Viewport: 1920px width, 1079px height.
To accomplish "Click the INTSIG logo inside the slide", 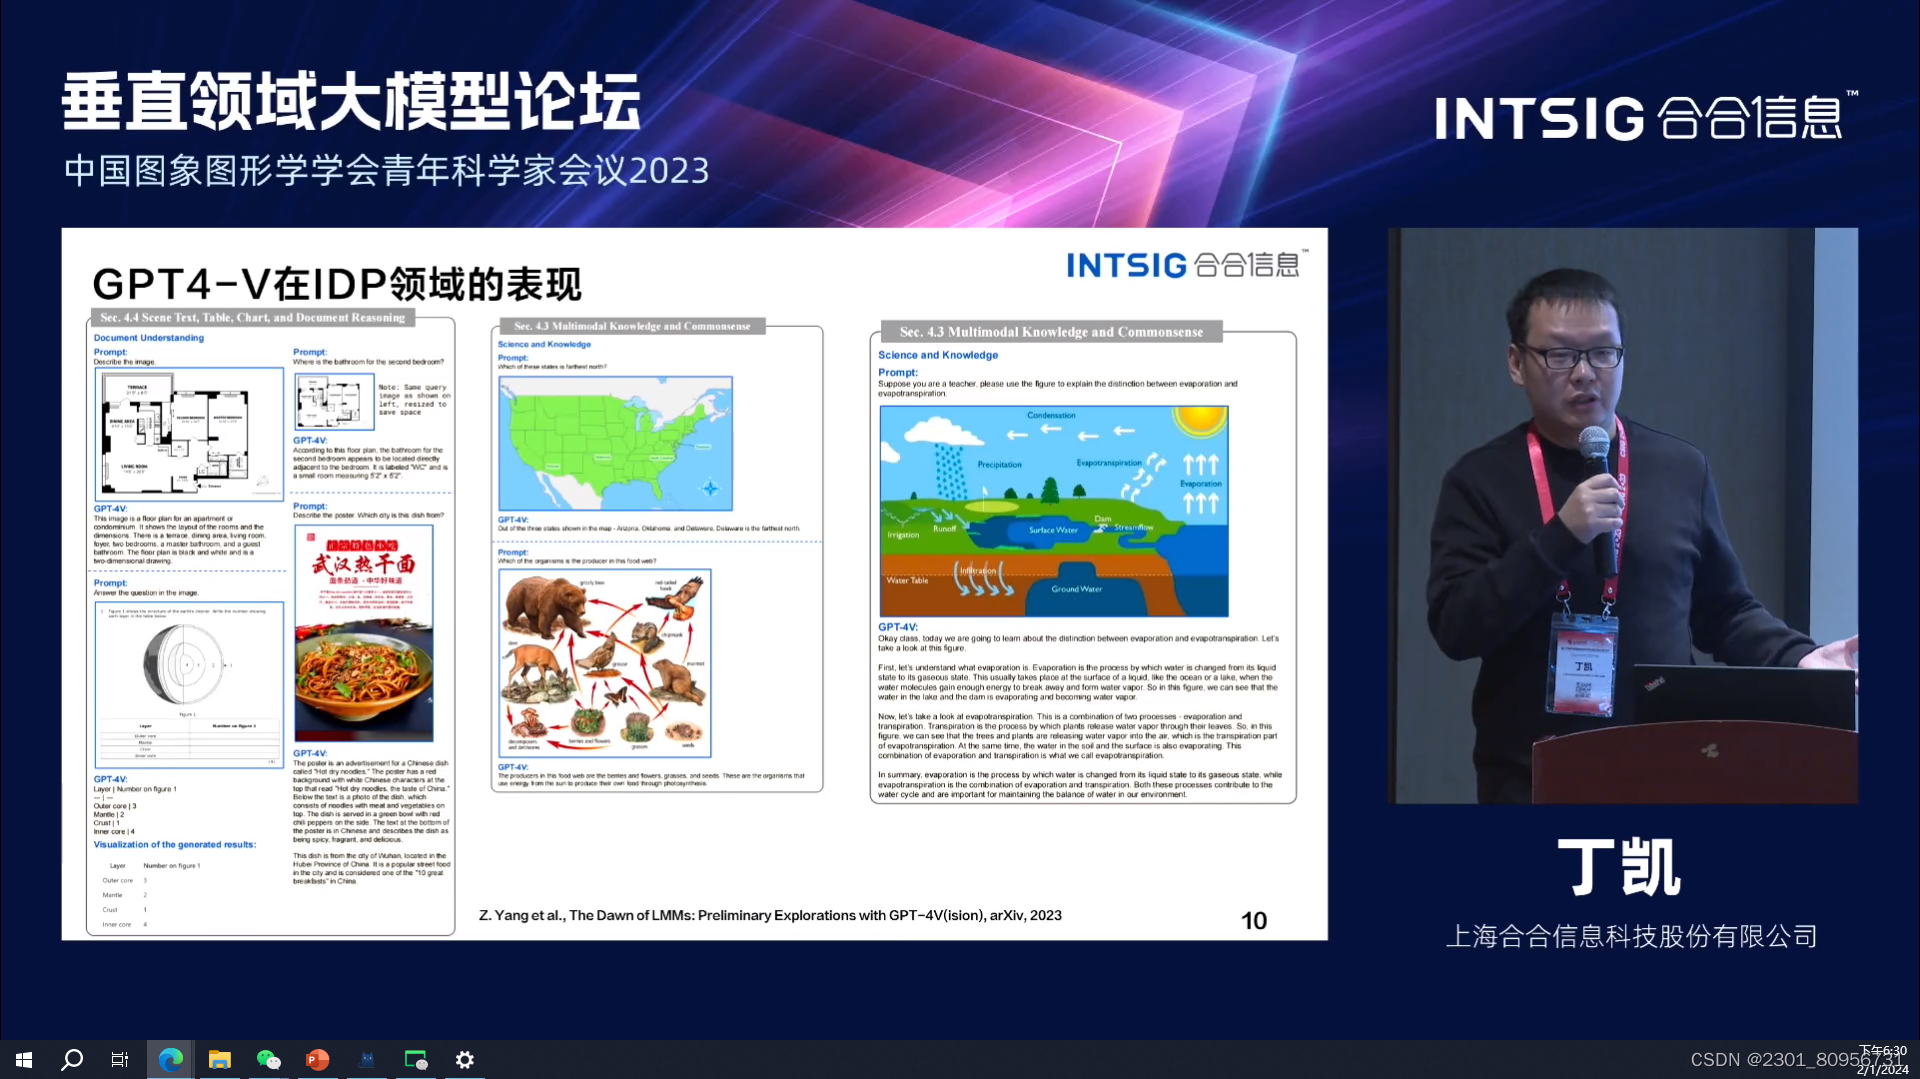I will click(1187, 264).
